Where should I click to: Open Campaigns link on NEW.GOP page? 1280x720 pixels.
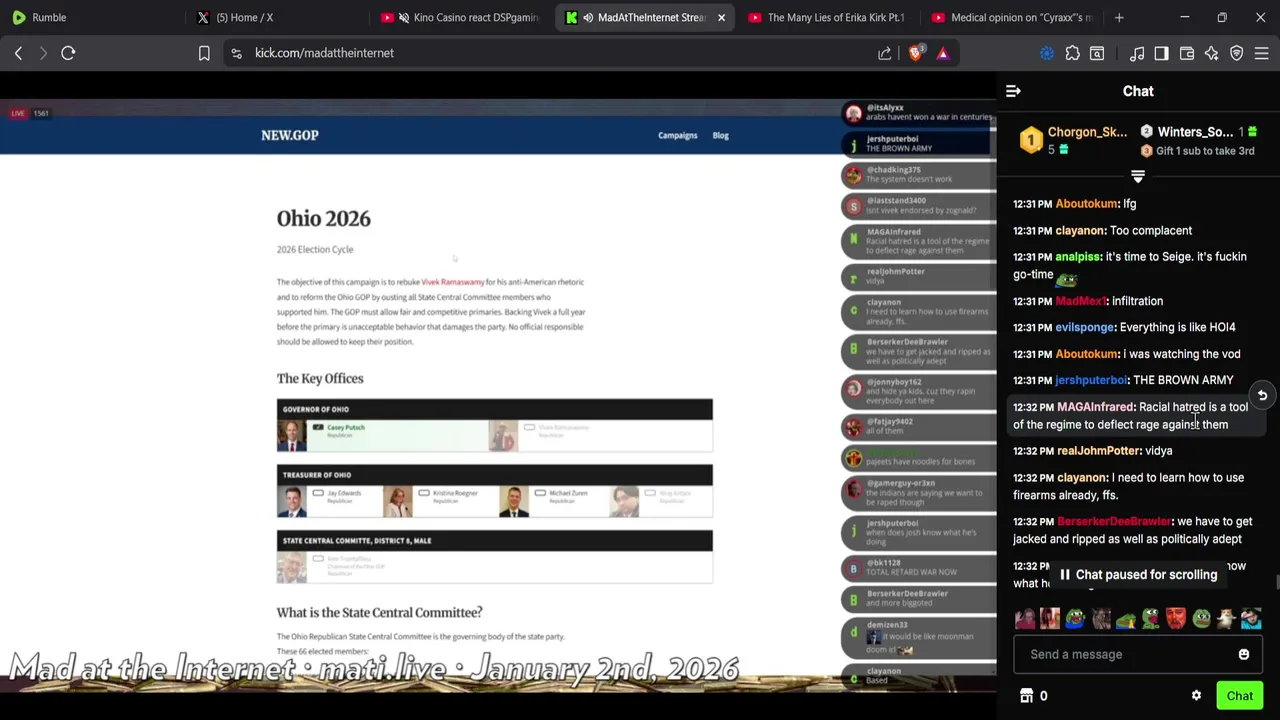coord(677,135)
